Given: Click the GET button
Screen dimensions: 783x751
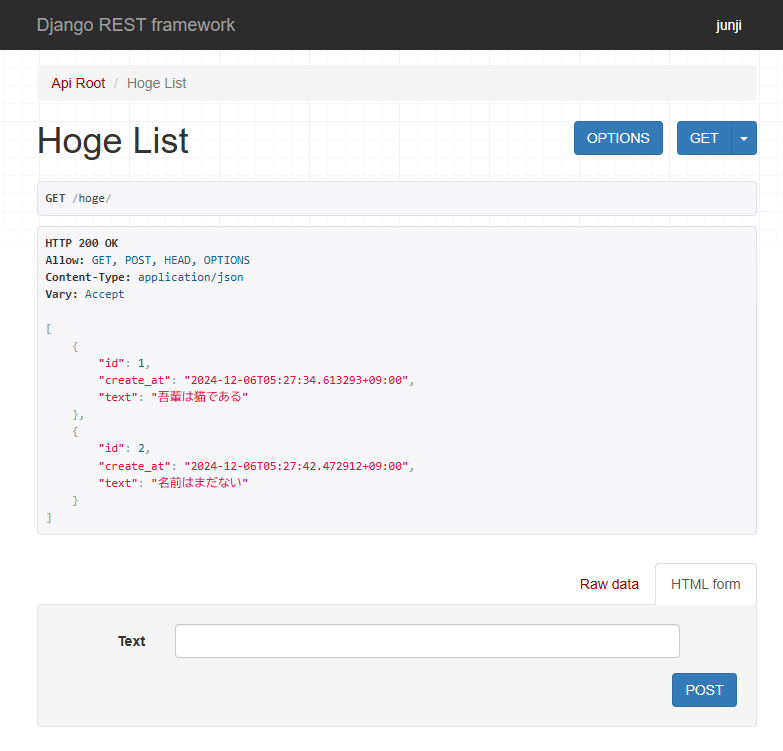Looking at the screenshot, I should pyautogui.click(x=704, y=138).
